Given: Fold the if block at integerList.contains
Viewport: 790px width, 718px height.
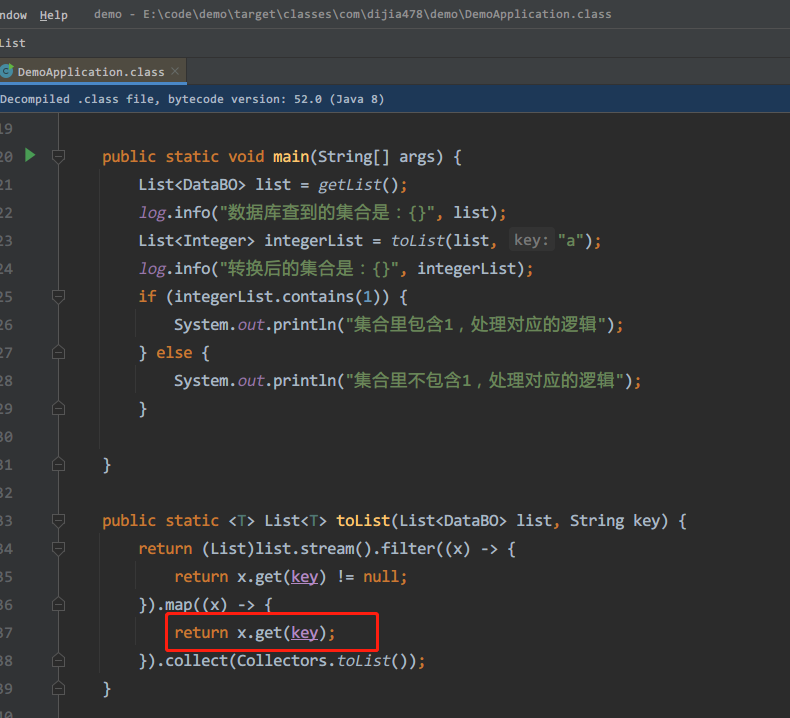Looking at the screenshot, I should (58, 296).
